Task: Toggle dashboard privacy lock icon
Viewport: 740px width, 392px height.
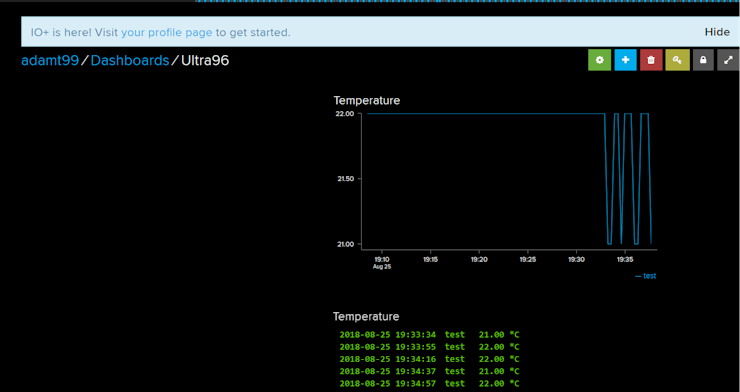Action: tap(703, 60)
